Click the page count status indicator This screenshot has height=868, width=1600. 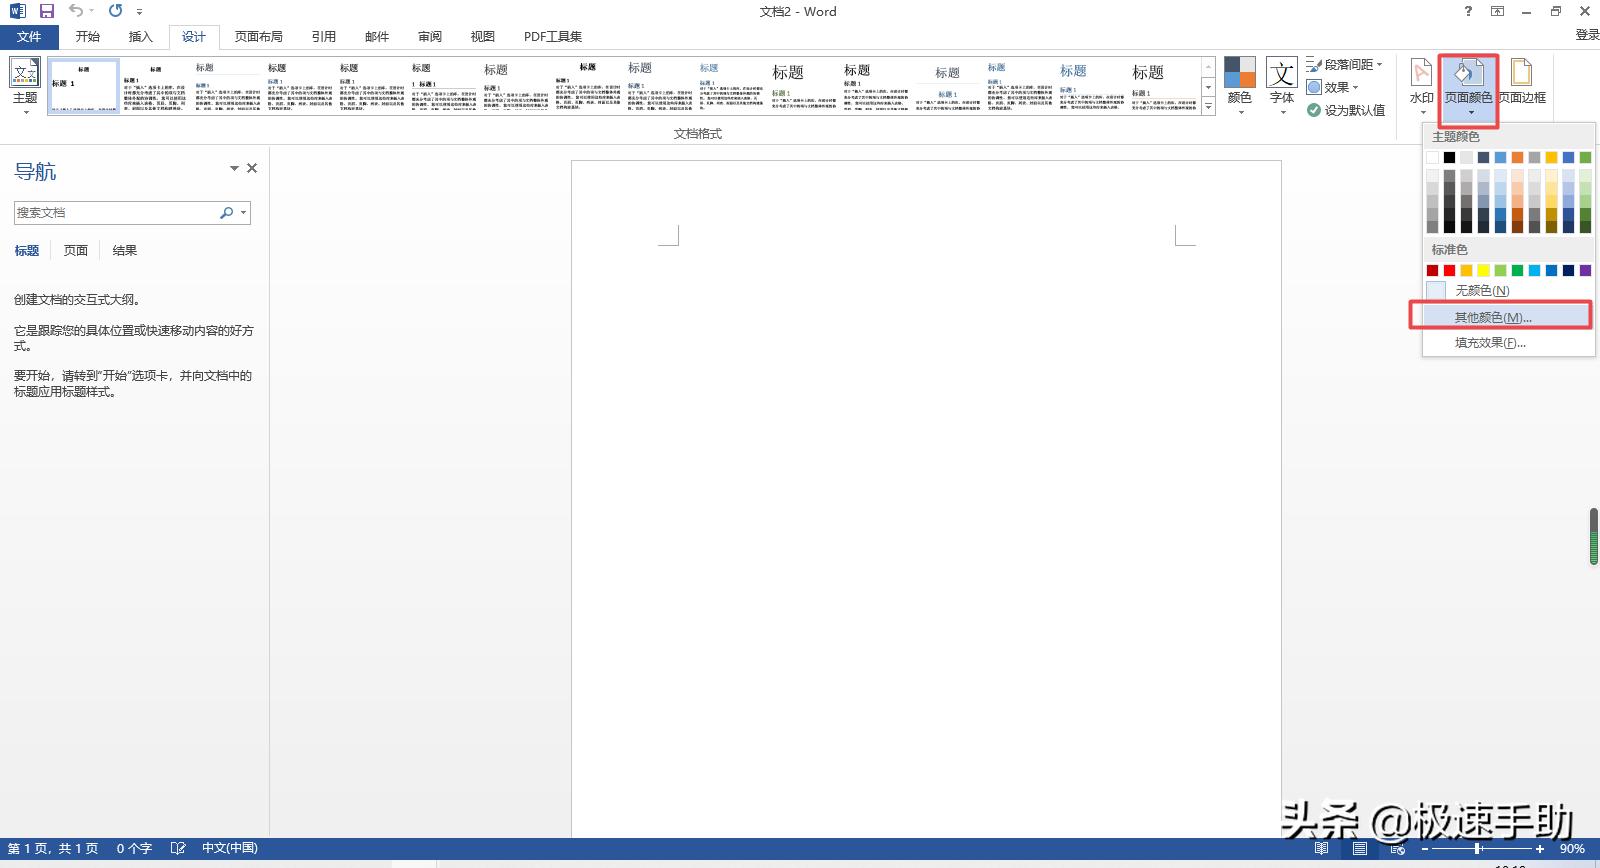point(53,848)
